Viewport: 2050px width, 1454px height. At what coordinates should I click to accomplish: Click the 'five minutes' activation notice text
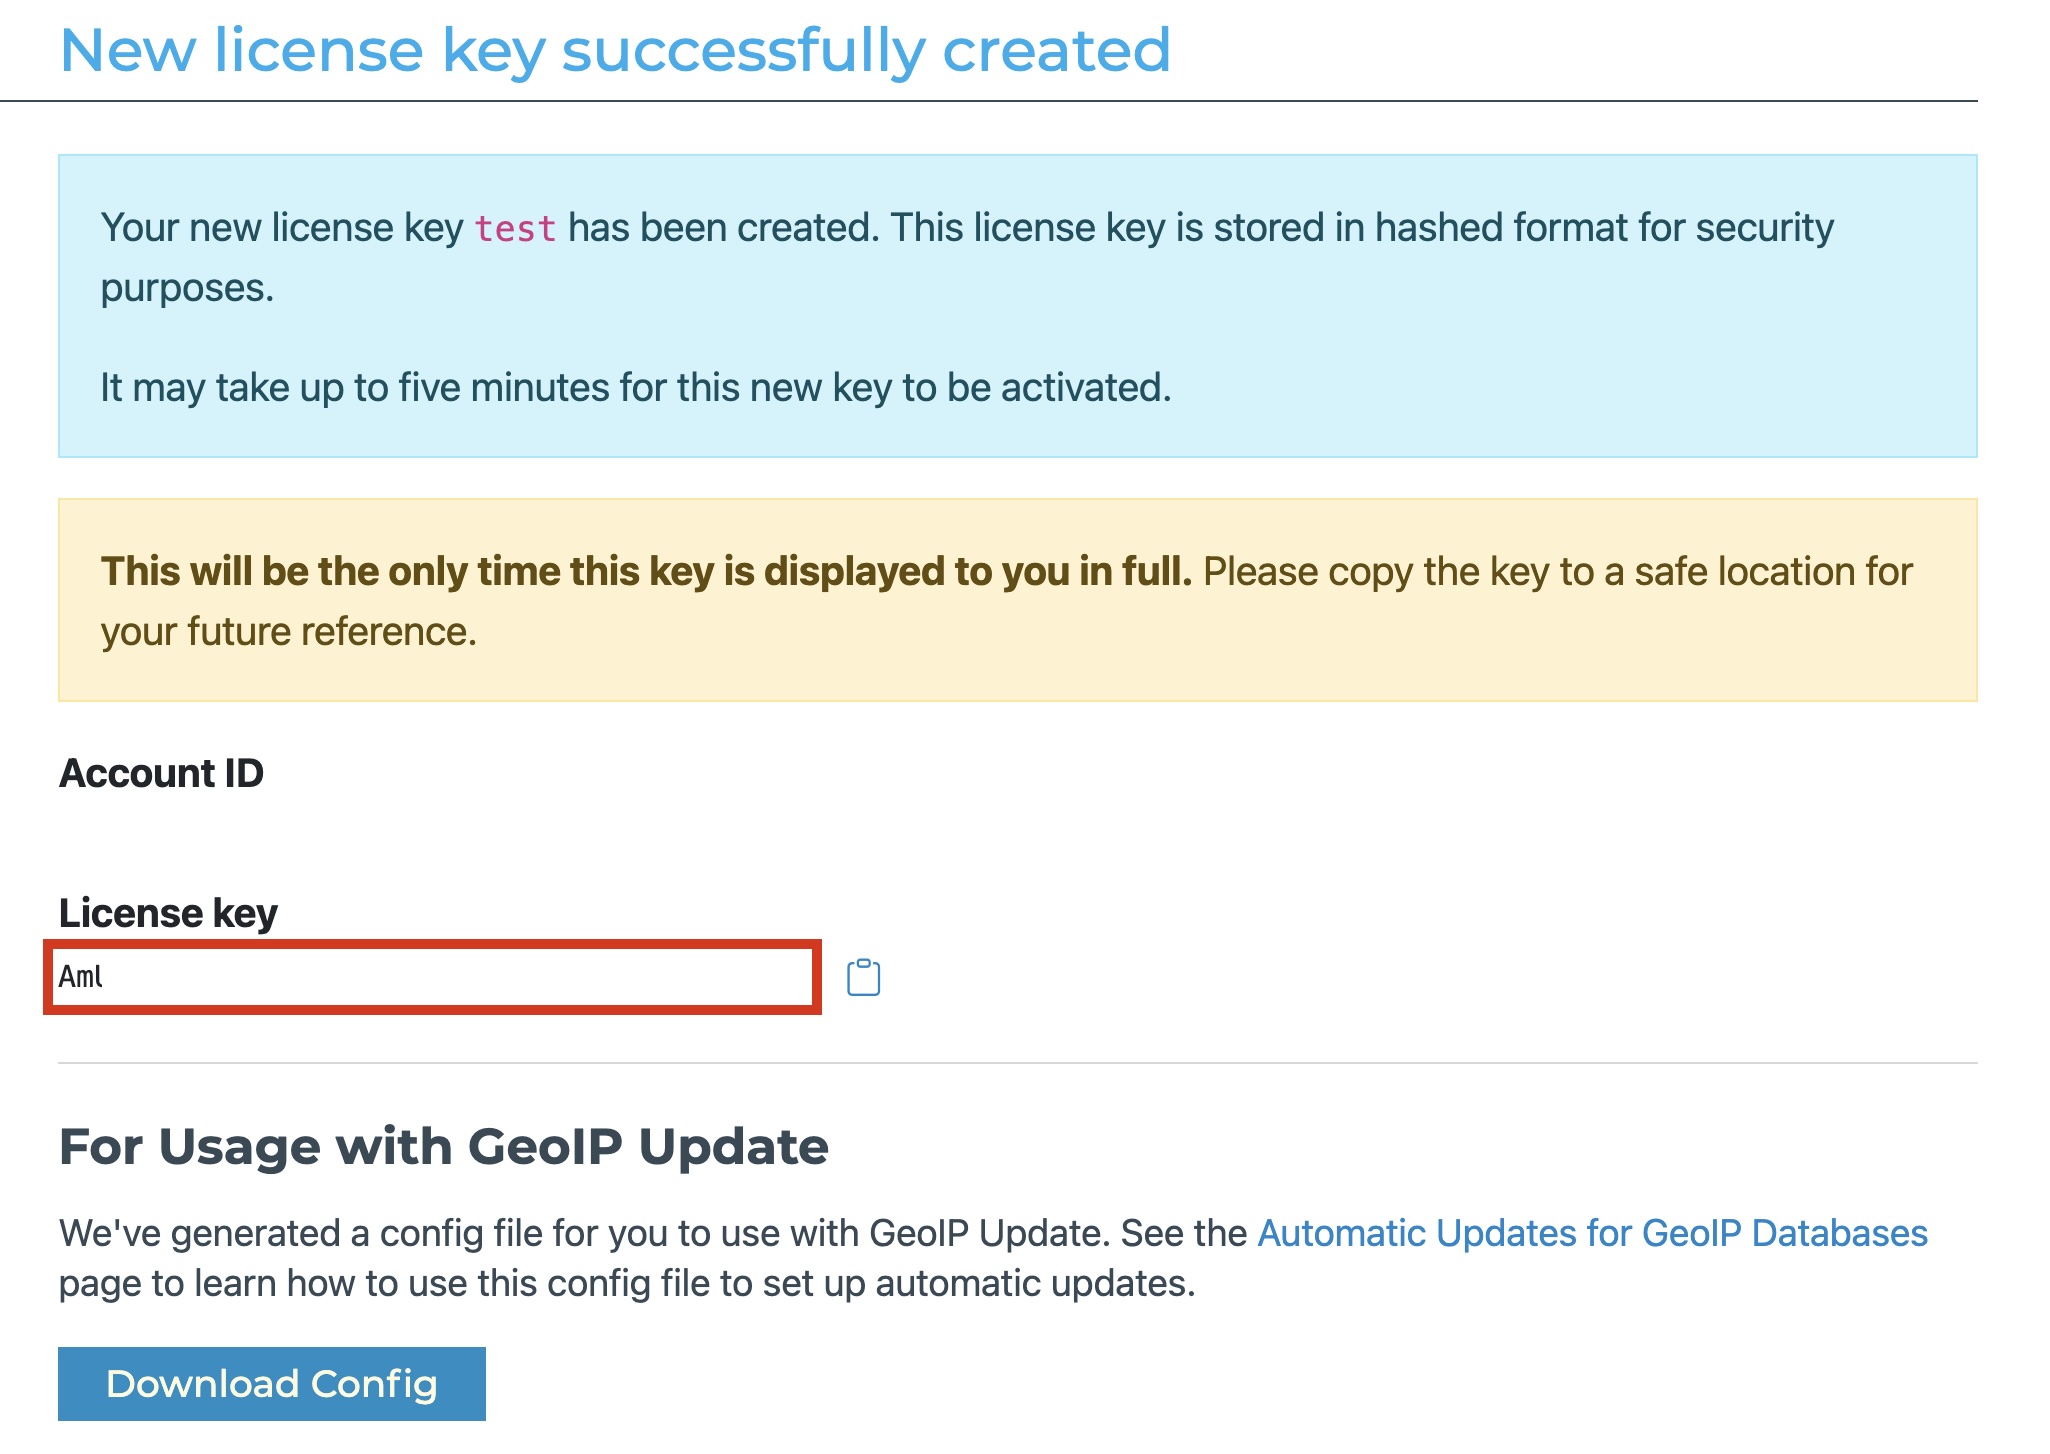tap(635, 388)
